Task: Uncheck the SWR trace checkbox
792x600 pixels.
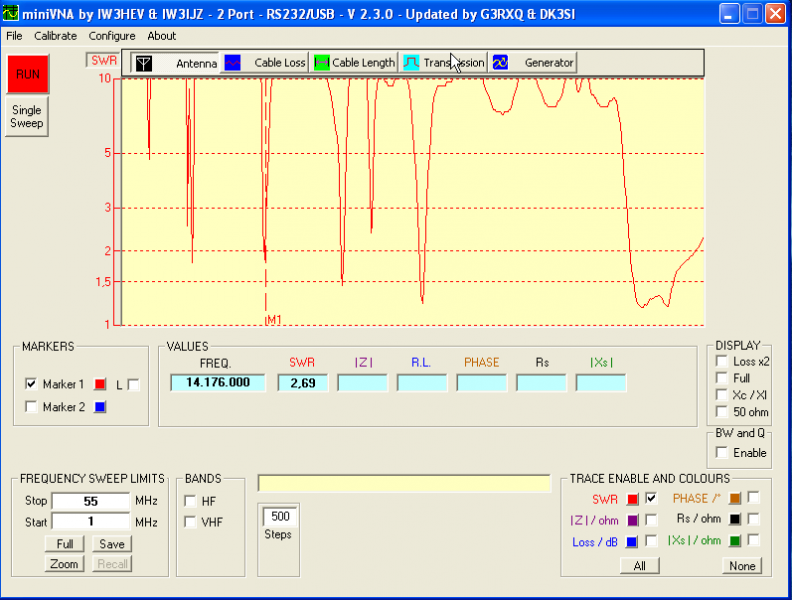Action: point(652,498)
